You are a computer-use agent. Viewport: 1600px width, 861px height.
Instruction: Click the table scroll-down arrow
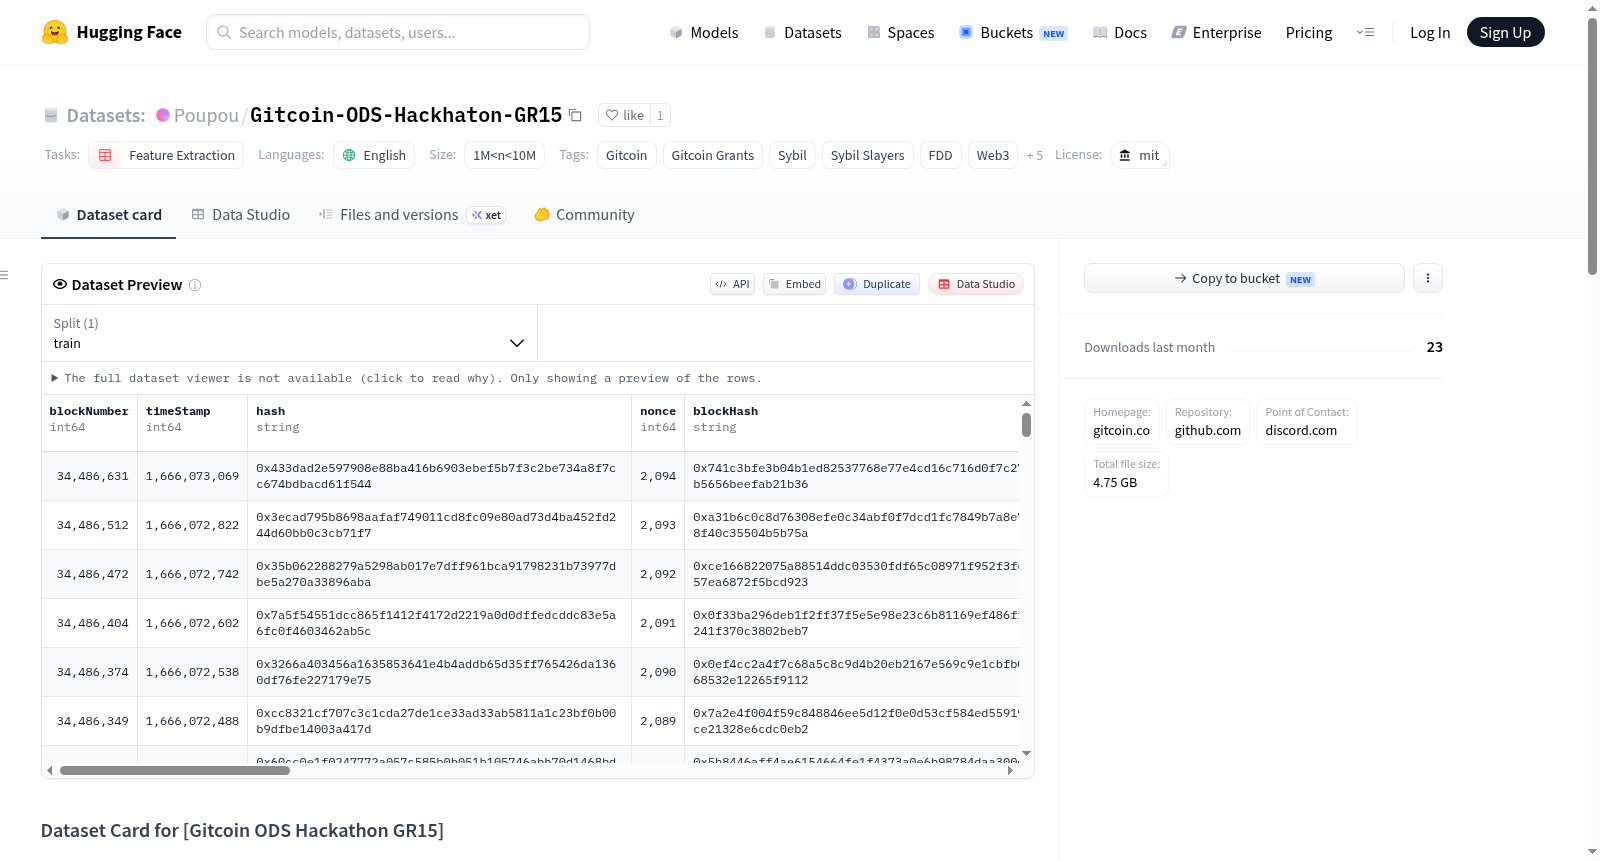pos(1026,753)
